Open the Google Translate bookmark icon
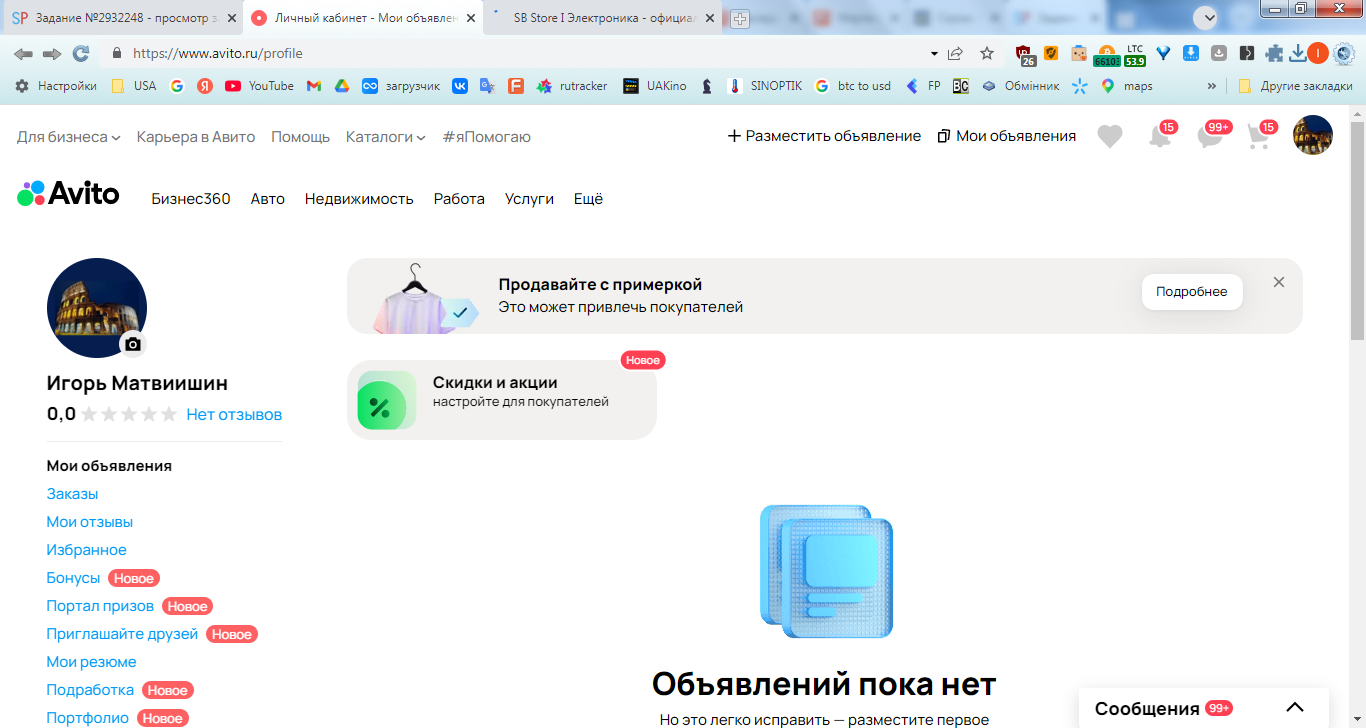 click(x=487, y=86)
